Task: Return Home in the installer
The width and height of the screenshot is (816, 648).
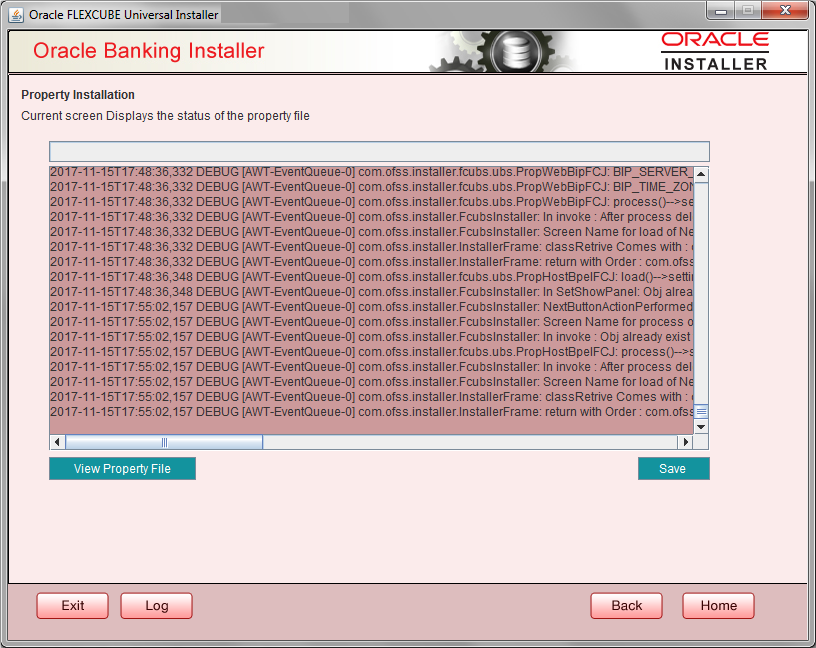Action: [718, 605]
